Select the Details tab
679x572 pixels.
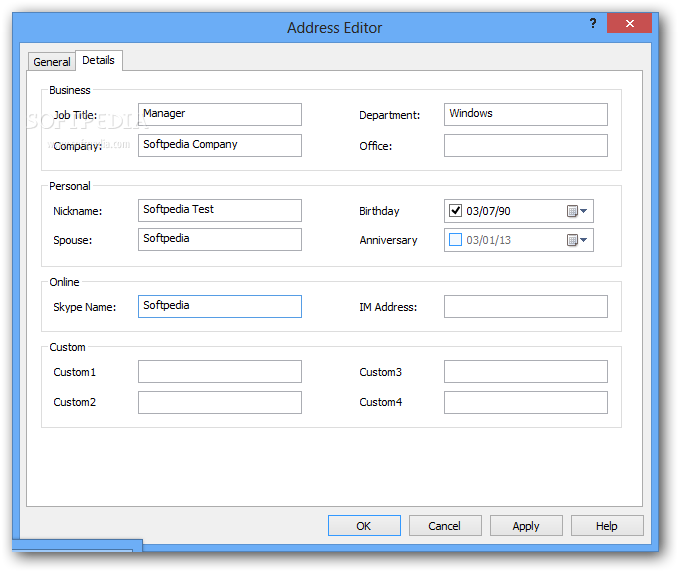click(99, 60)
